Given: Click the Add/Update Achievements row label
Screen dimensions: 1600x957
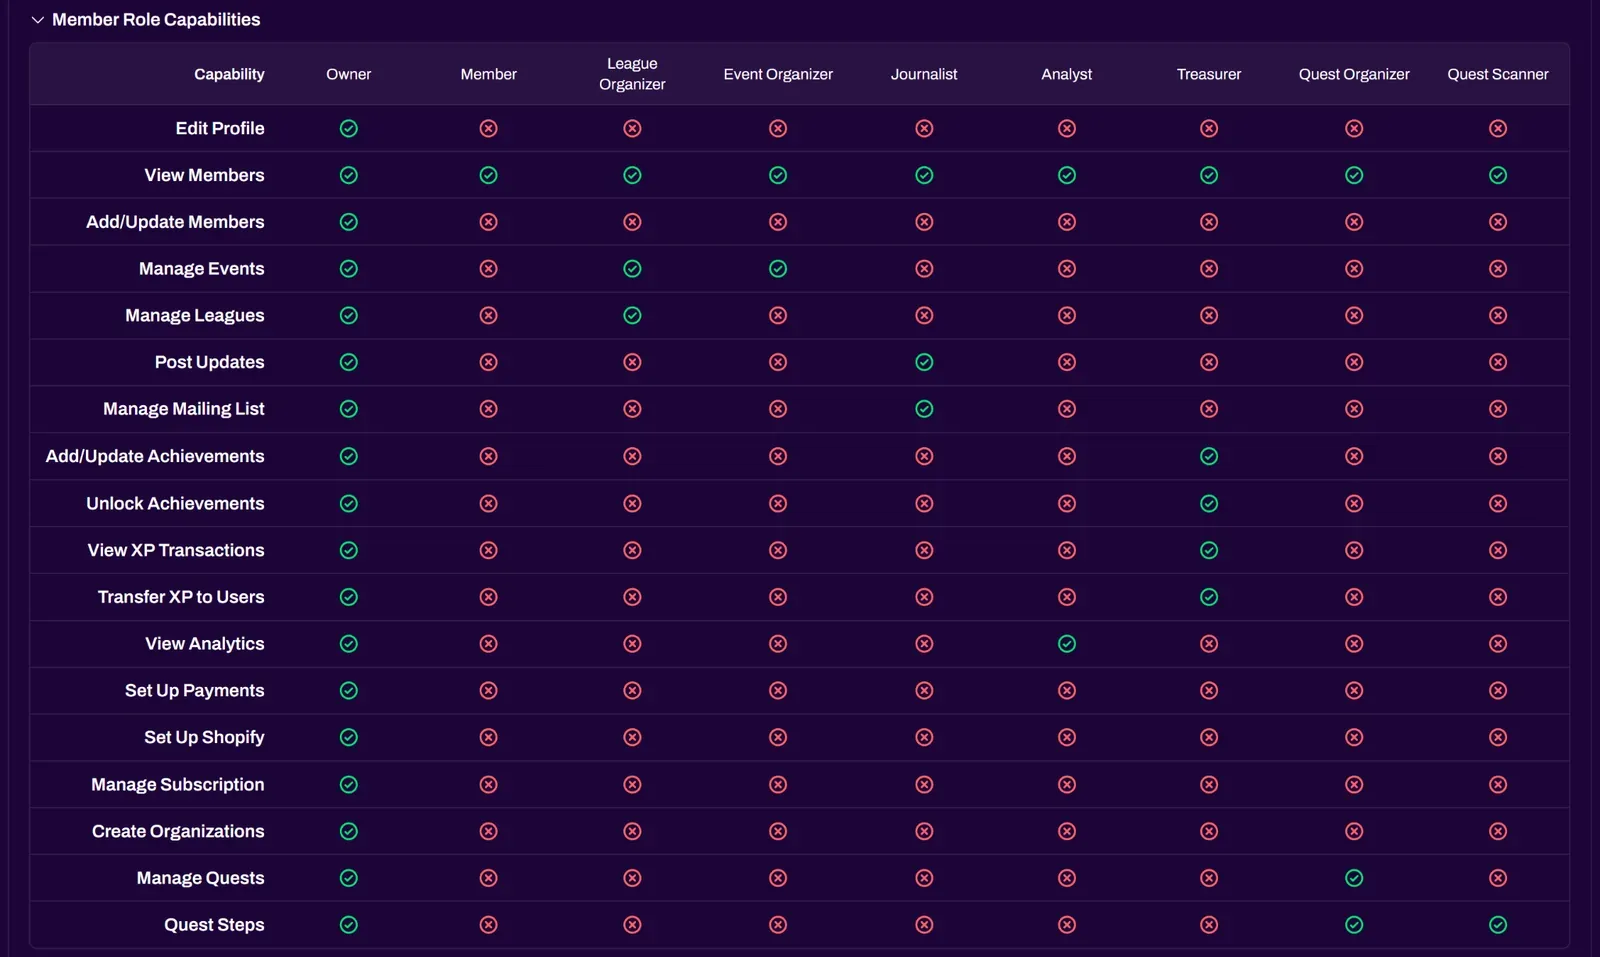Looking at the screenshot, I should point(155,456).
